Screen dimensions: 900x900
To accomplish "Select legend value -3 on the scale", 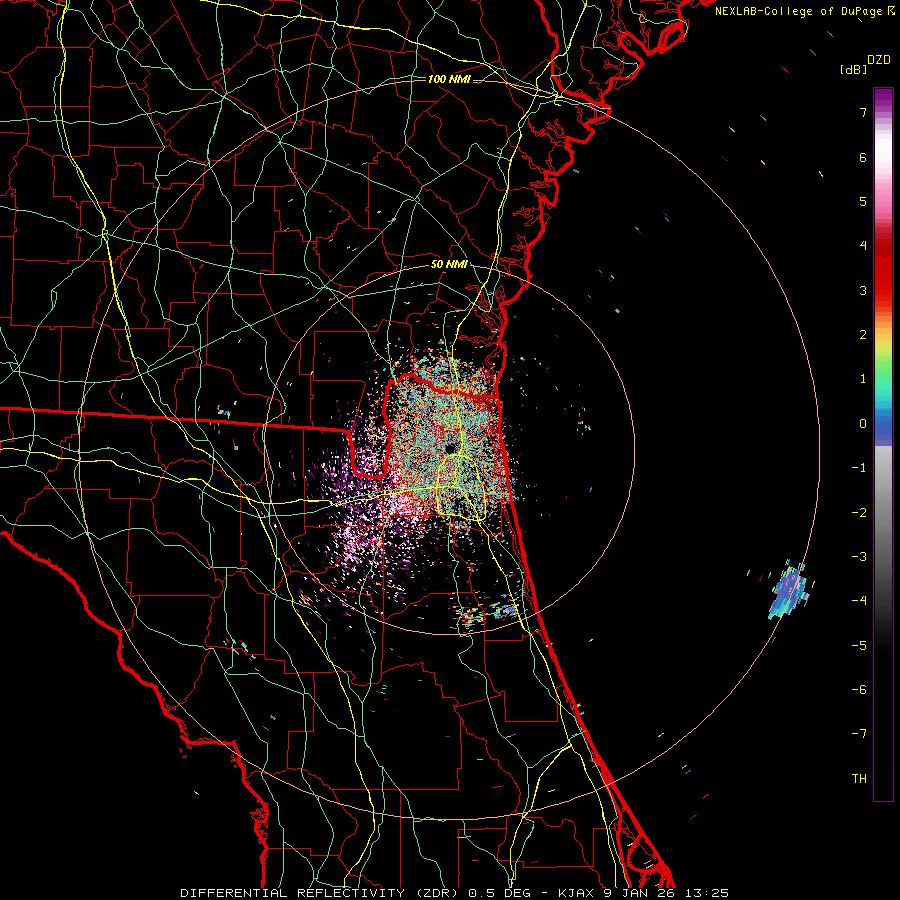I will (859, 557).
